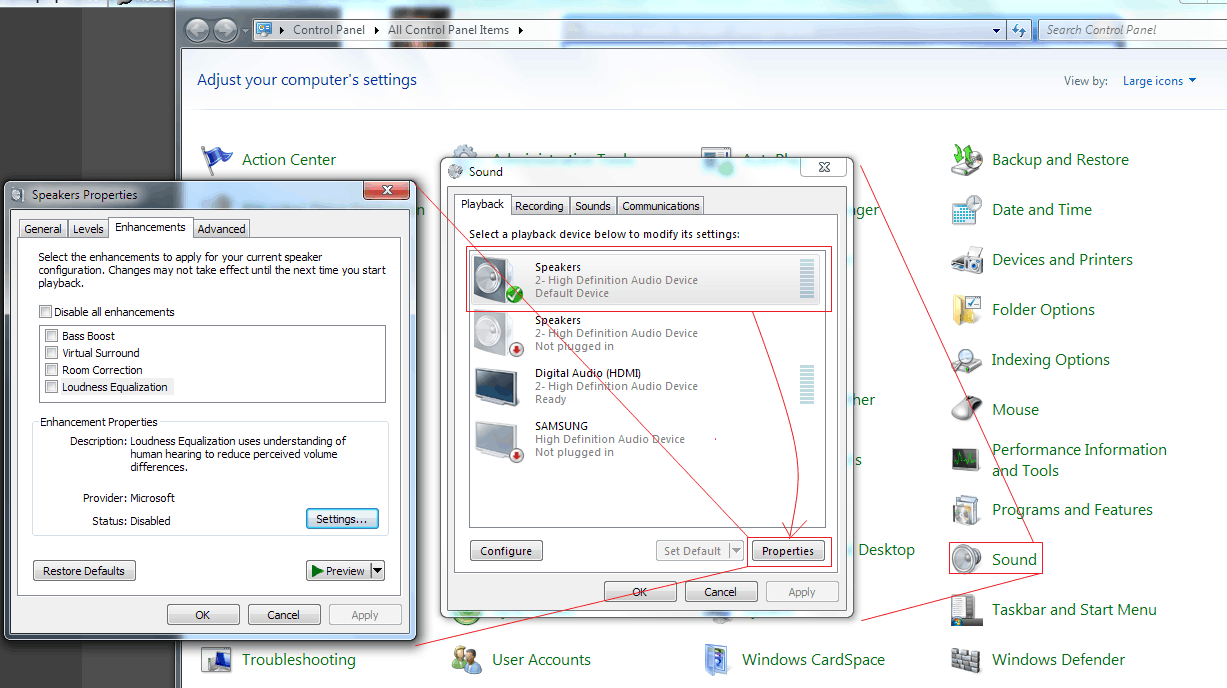Expand the Control Panel breadcrumb arrow
This screenshot has height=688, width=1227.
(x=378, y=30)
